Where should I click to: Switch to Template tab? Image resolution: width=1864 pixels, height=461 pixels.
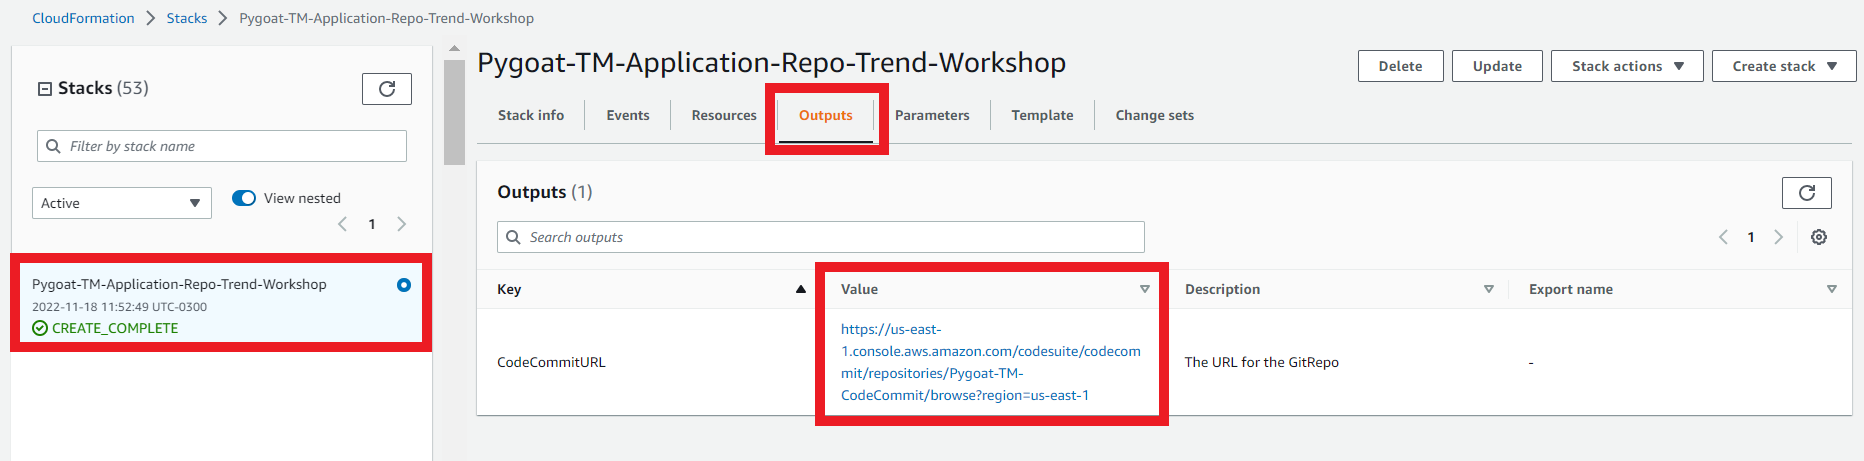point(1042,115)
